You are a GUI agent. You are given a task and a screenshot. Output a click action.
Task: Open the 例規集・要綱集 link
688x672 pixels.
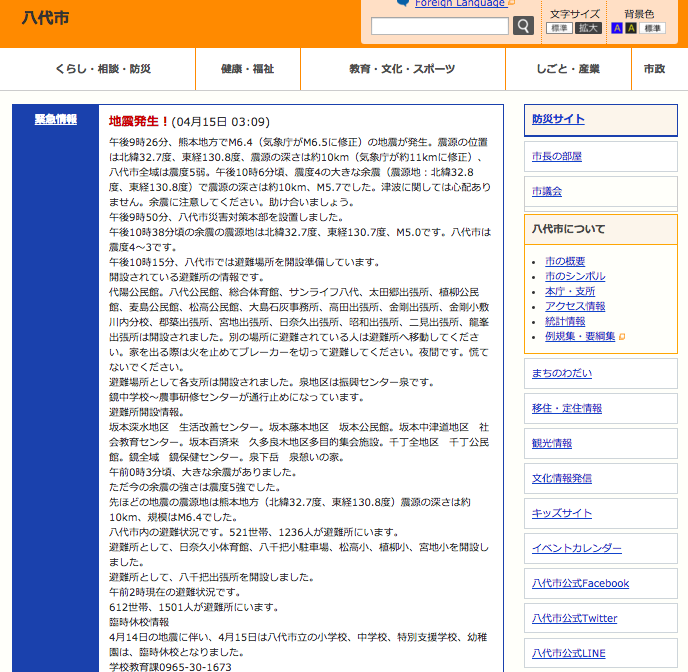pos(580,336)
